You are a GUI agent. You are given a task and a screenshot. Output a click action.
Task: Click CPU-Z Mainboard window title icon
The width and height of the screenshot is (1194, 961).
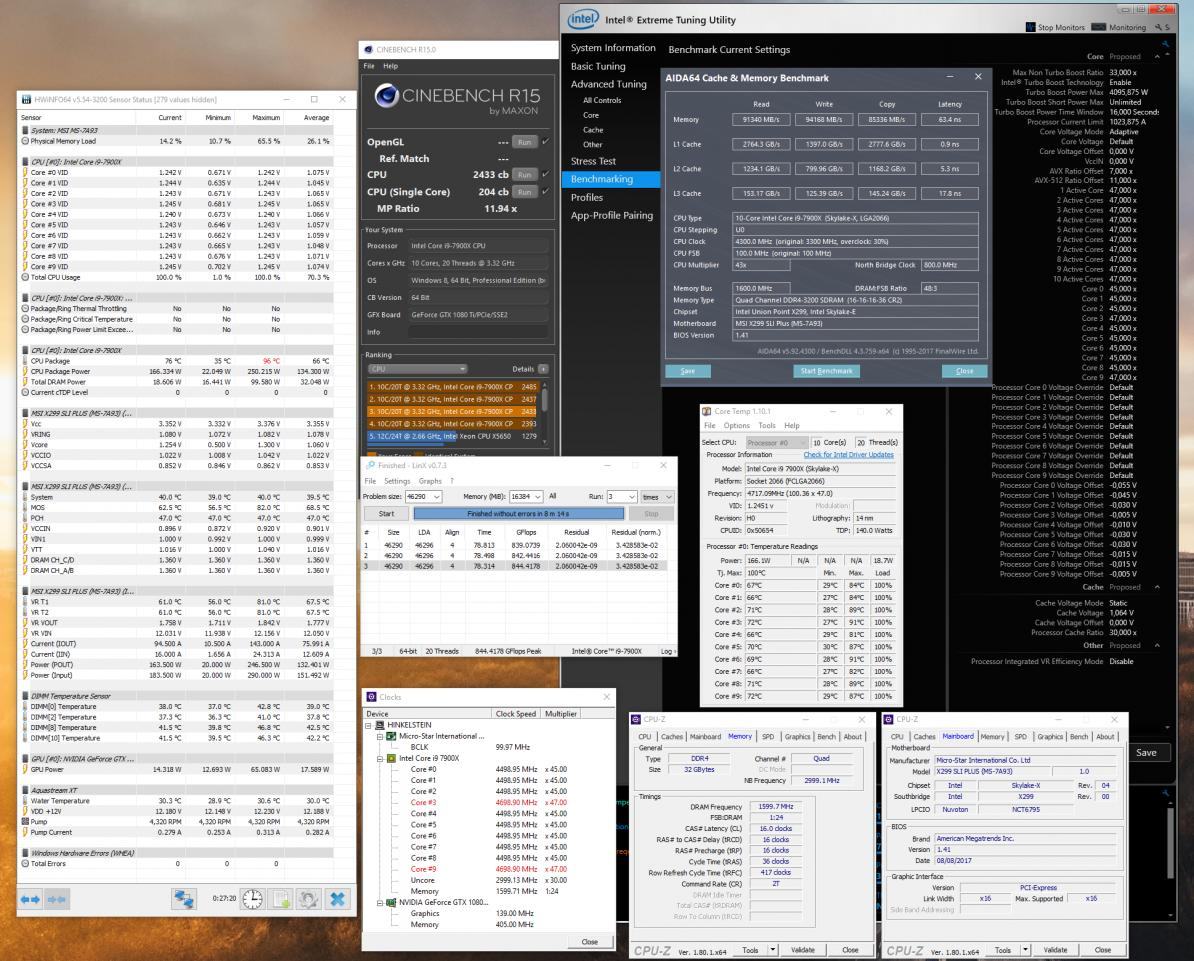(x=889, y=719)
